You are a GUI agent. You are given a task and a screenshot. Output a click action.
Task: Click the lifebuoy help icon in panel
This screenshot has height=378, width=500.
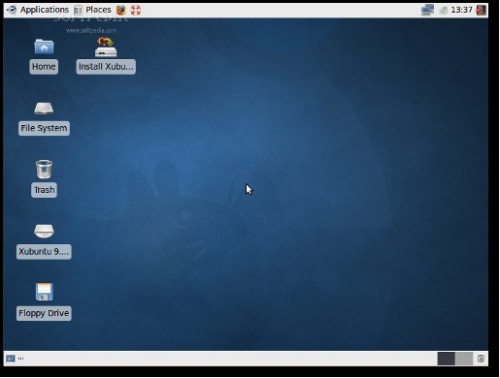pyautogui.click(x=136, y=10)
